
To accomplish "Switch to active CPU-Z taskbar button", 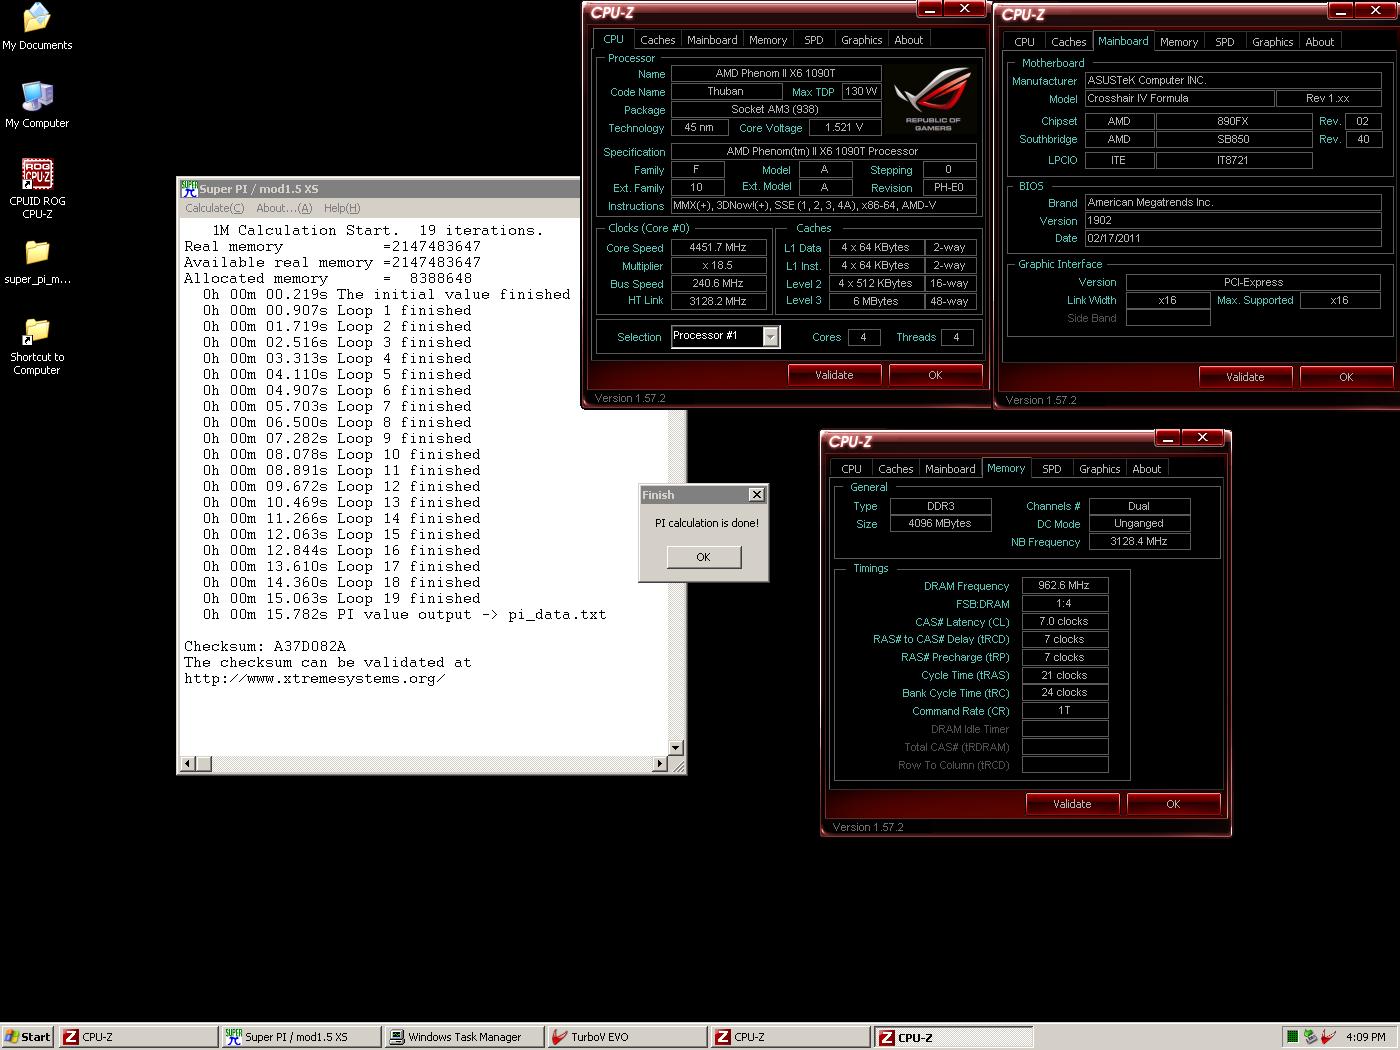I will click(x=954, y=1037).
